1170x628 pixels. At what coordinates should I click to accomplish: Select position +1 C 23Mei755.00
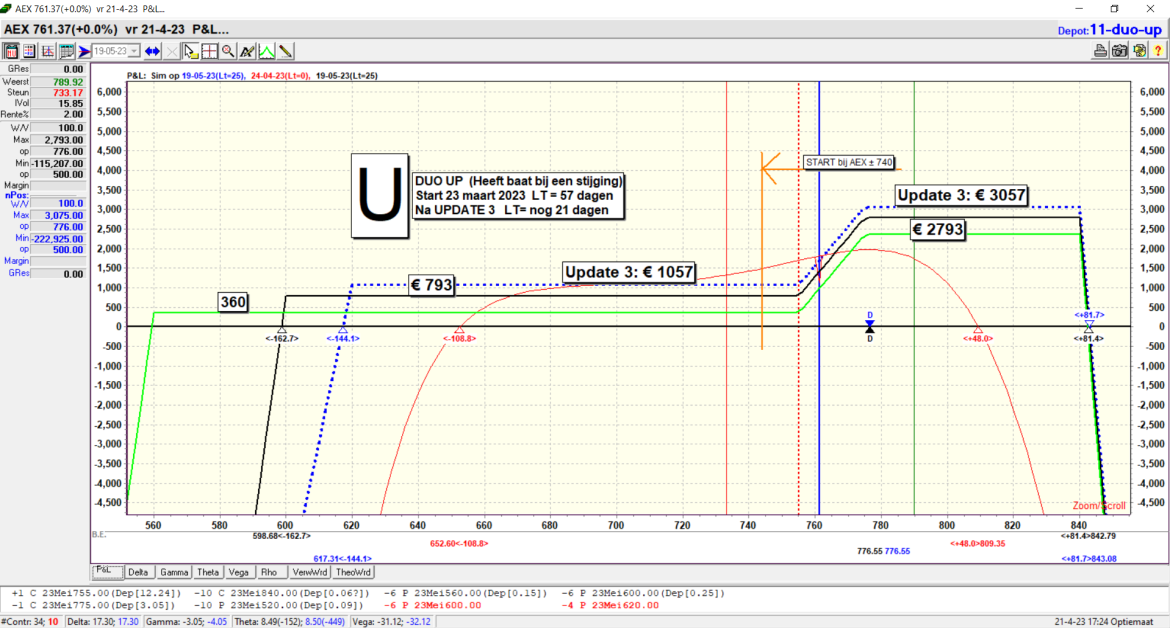[x=96, y=594]
